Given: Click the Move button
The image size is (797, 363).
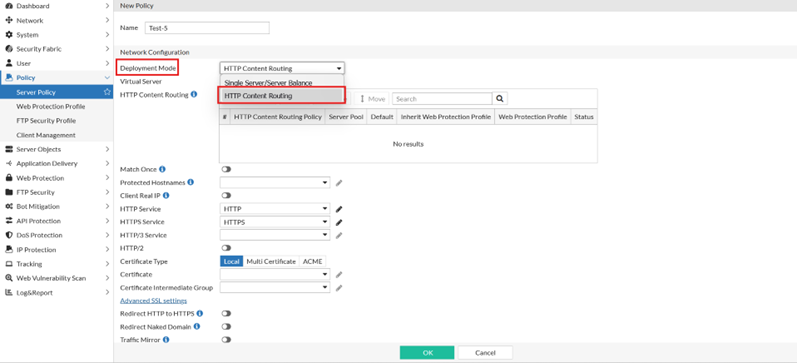Looking at the screenshot, I should point(372,99).
